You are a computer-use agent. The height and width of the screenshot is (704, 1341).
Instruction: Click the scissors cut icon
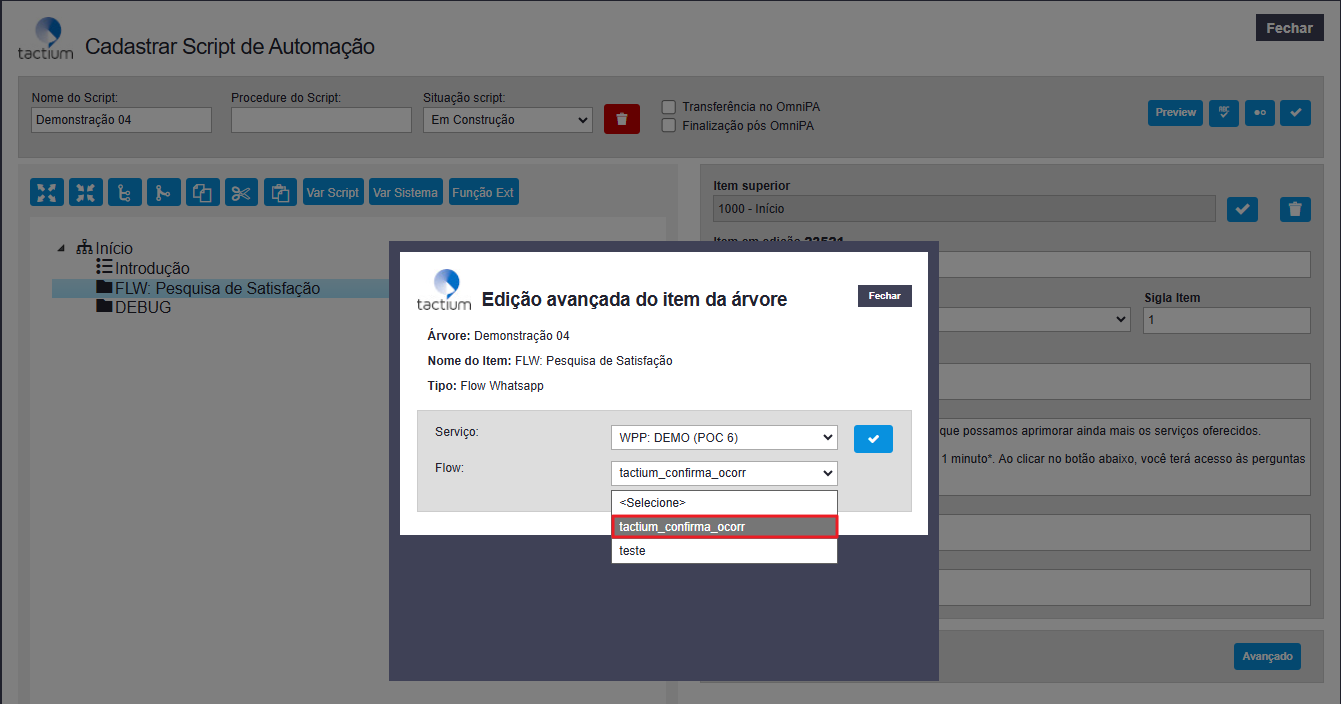241,193
